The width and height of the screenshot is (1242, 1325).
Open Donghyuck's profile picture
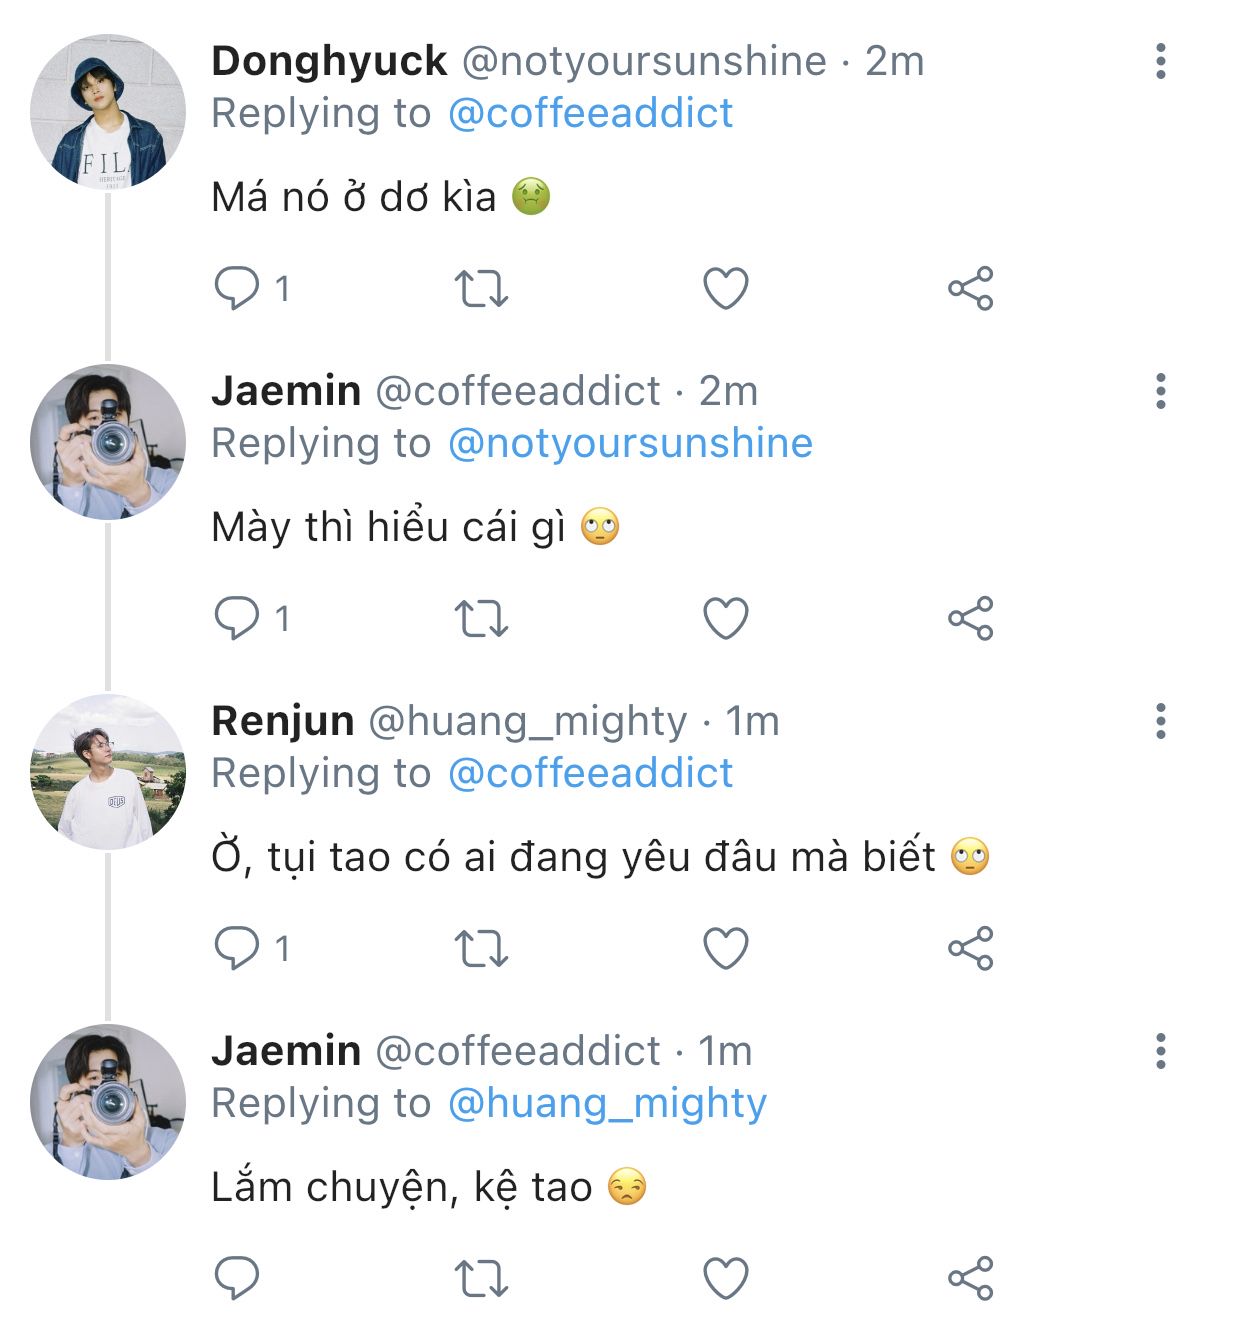click(x=108, y=111)
